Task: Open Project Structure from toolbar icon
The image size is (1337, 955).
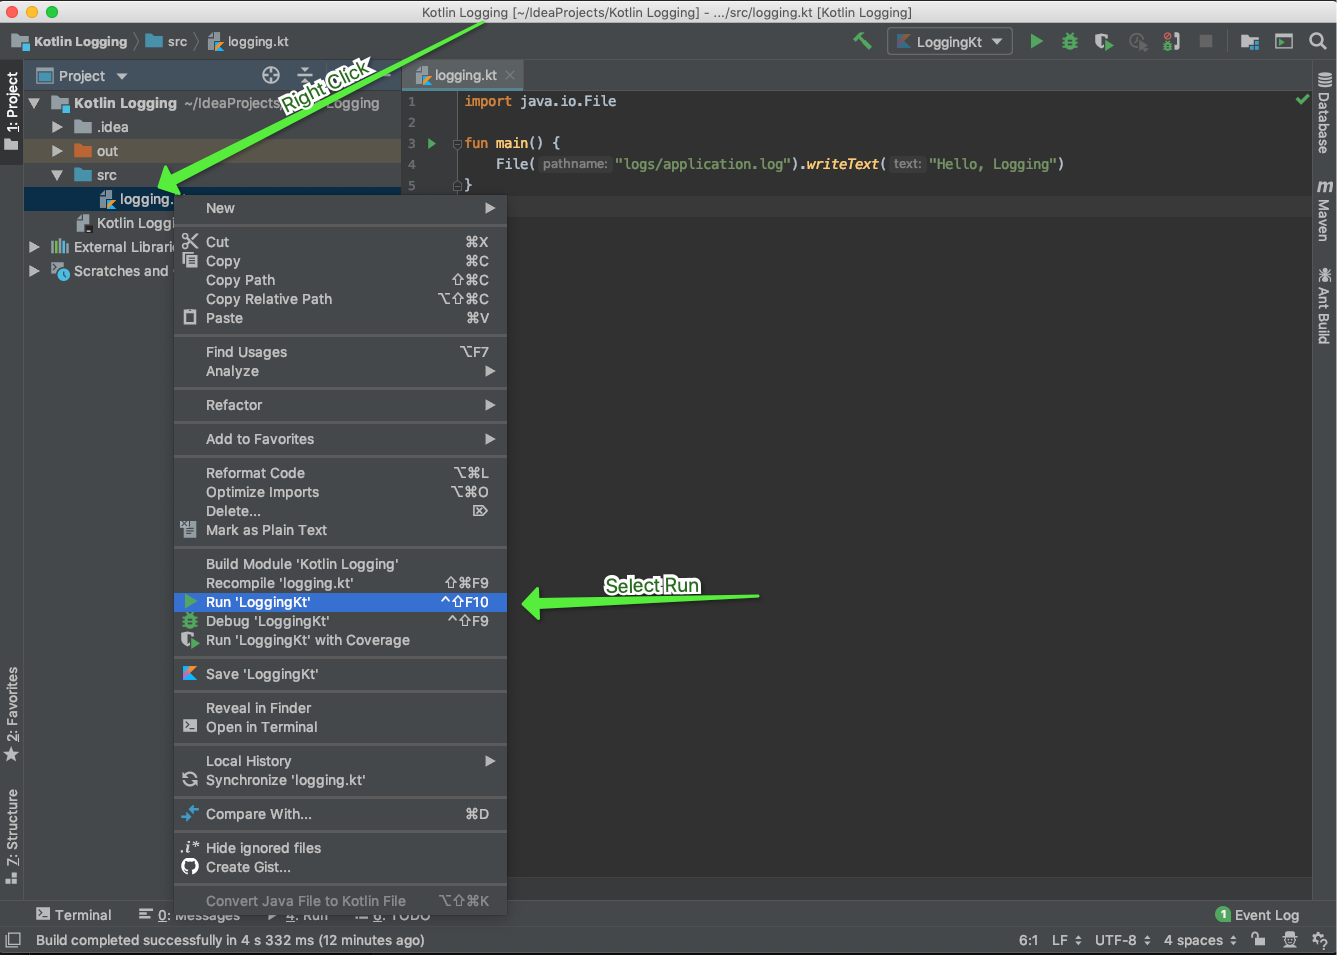Action: (x=1250, y=41)
